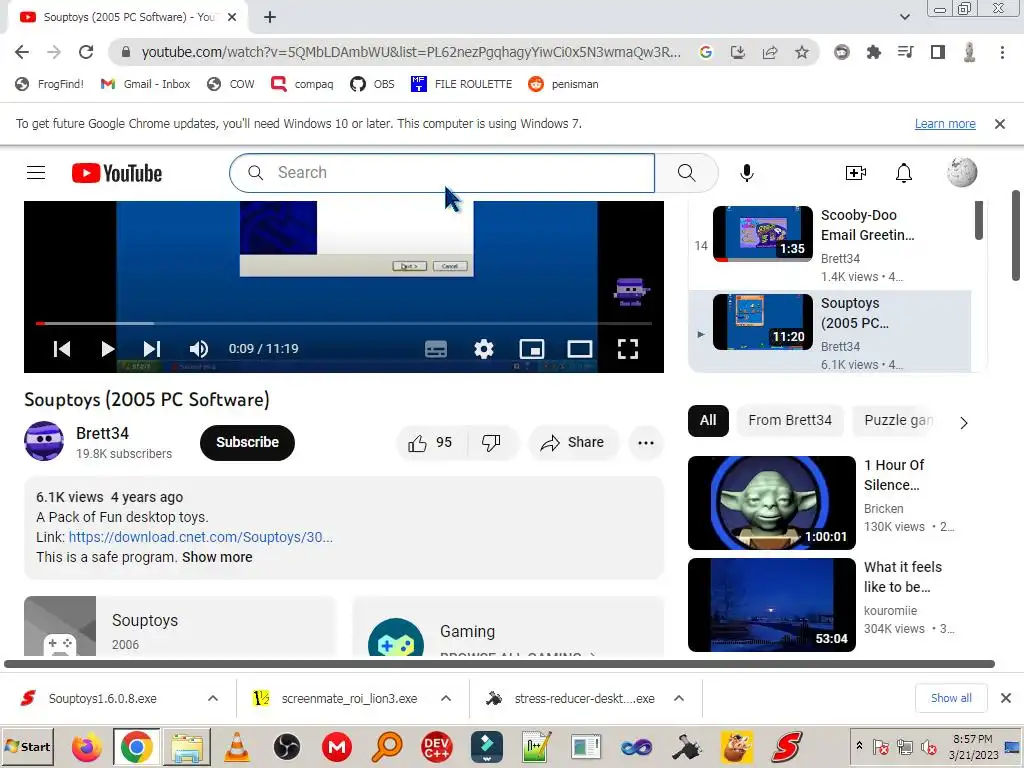1024x768 pixels.
Task: Open the Create video icon
Action: [x=856, y=173]
